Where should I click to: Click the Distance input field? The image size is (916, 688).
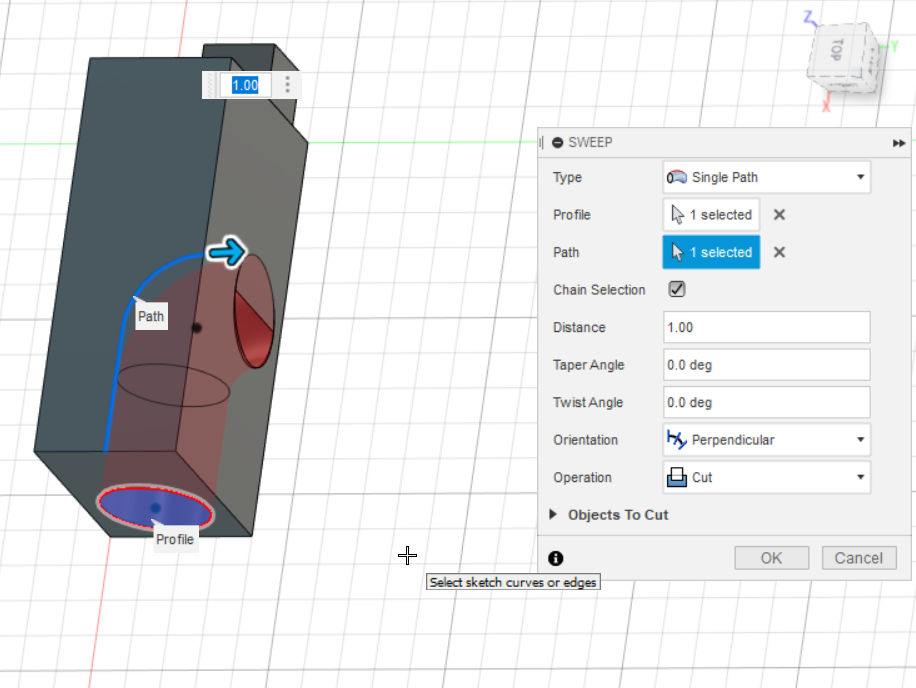pyautogui.click(x=766, y=328)
